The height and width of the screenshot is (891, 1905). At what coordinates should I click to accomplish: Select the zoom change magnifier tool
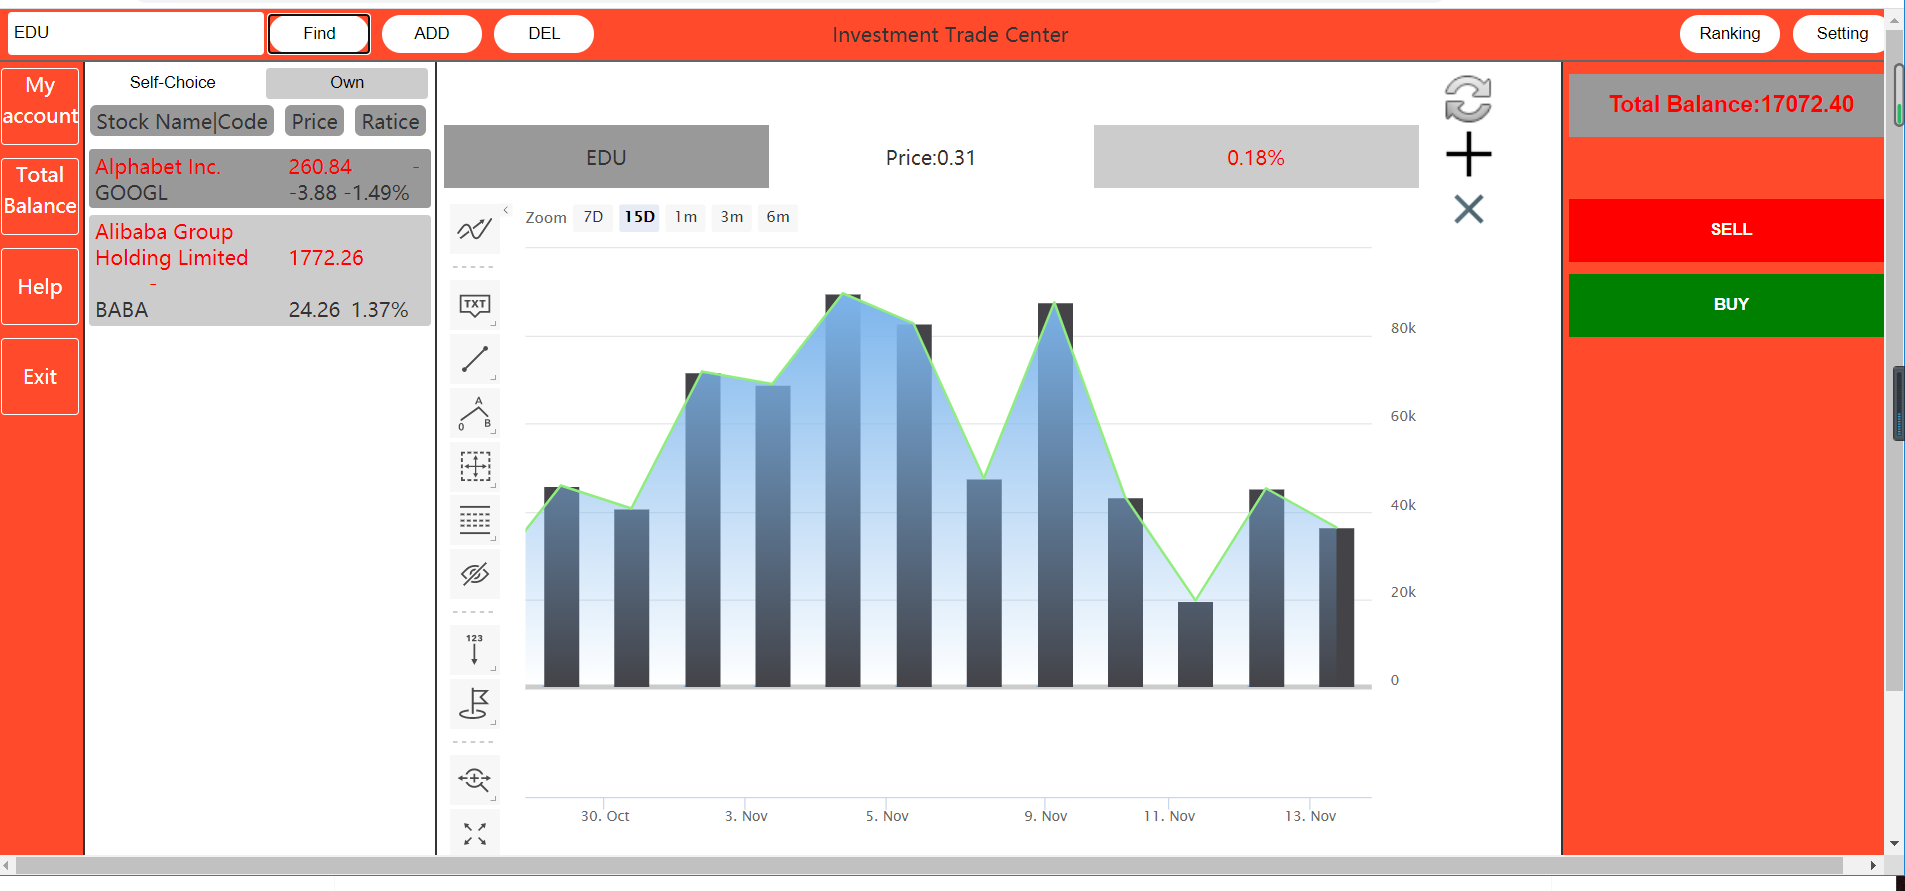point(475,779)
